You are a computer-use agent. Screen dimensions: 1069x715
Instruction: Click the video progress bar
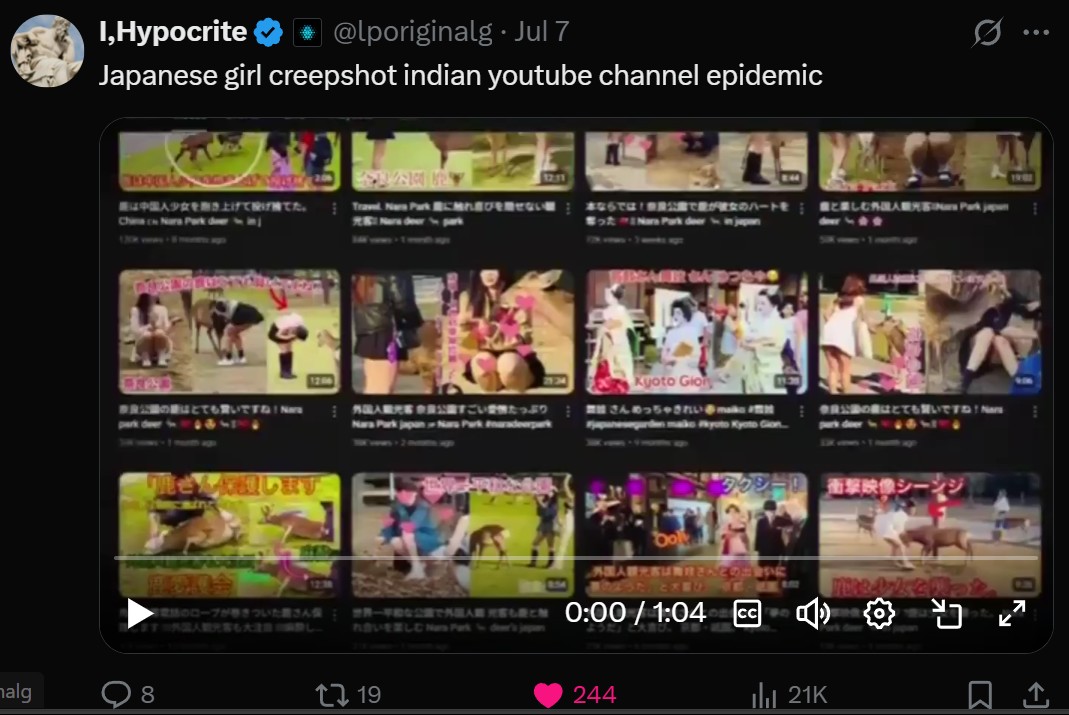[x=576, y=558]
